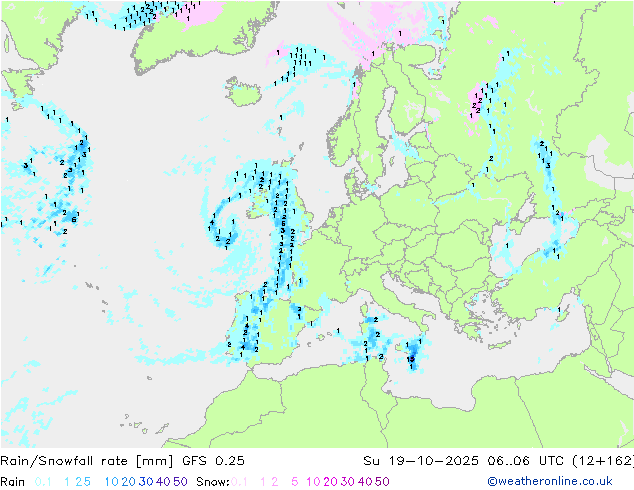Pick the rain legend 20 color value
The height and width of the screenshot is (490, 634).
pyautogui.click(x=129, y=482)
